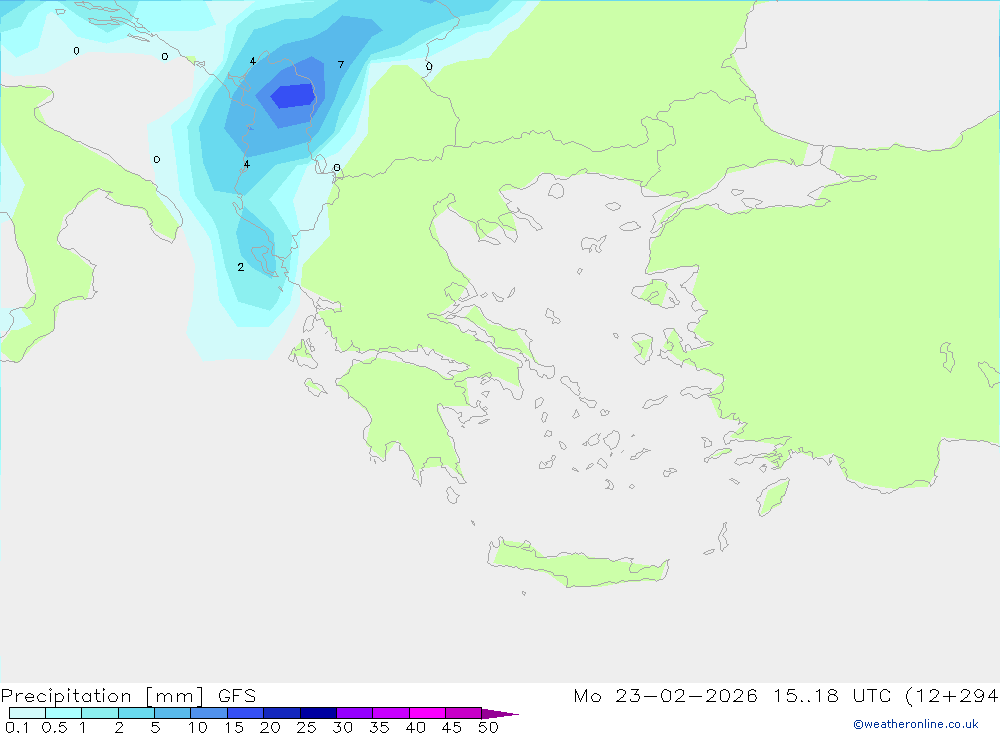The height and width of the screenshot is (733, 1000).
Task: Click the legend label '15'
Action: (234, 727)
